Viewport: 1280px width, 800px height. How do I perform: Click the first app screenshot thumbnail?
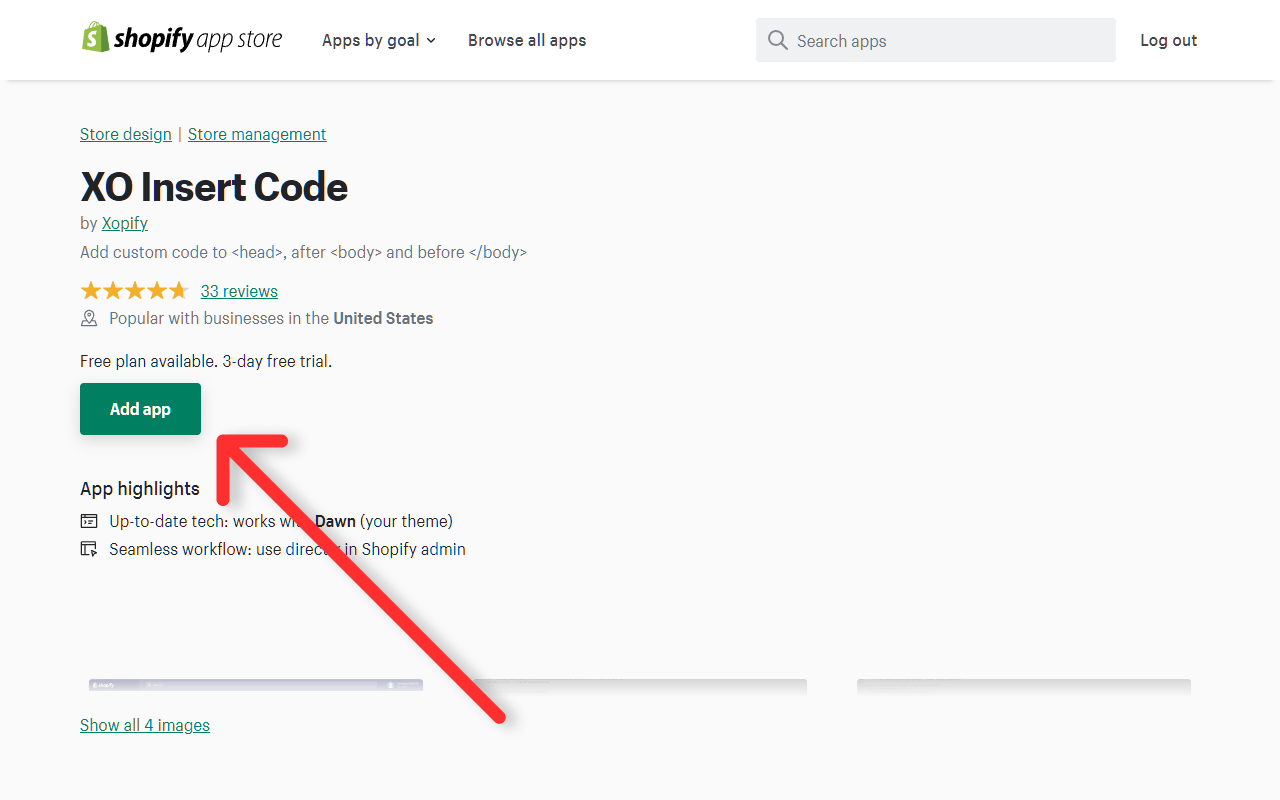click(x=256, y=685)
